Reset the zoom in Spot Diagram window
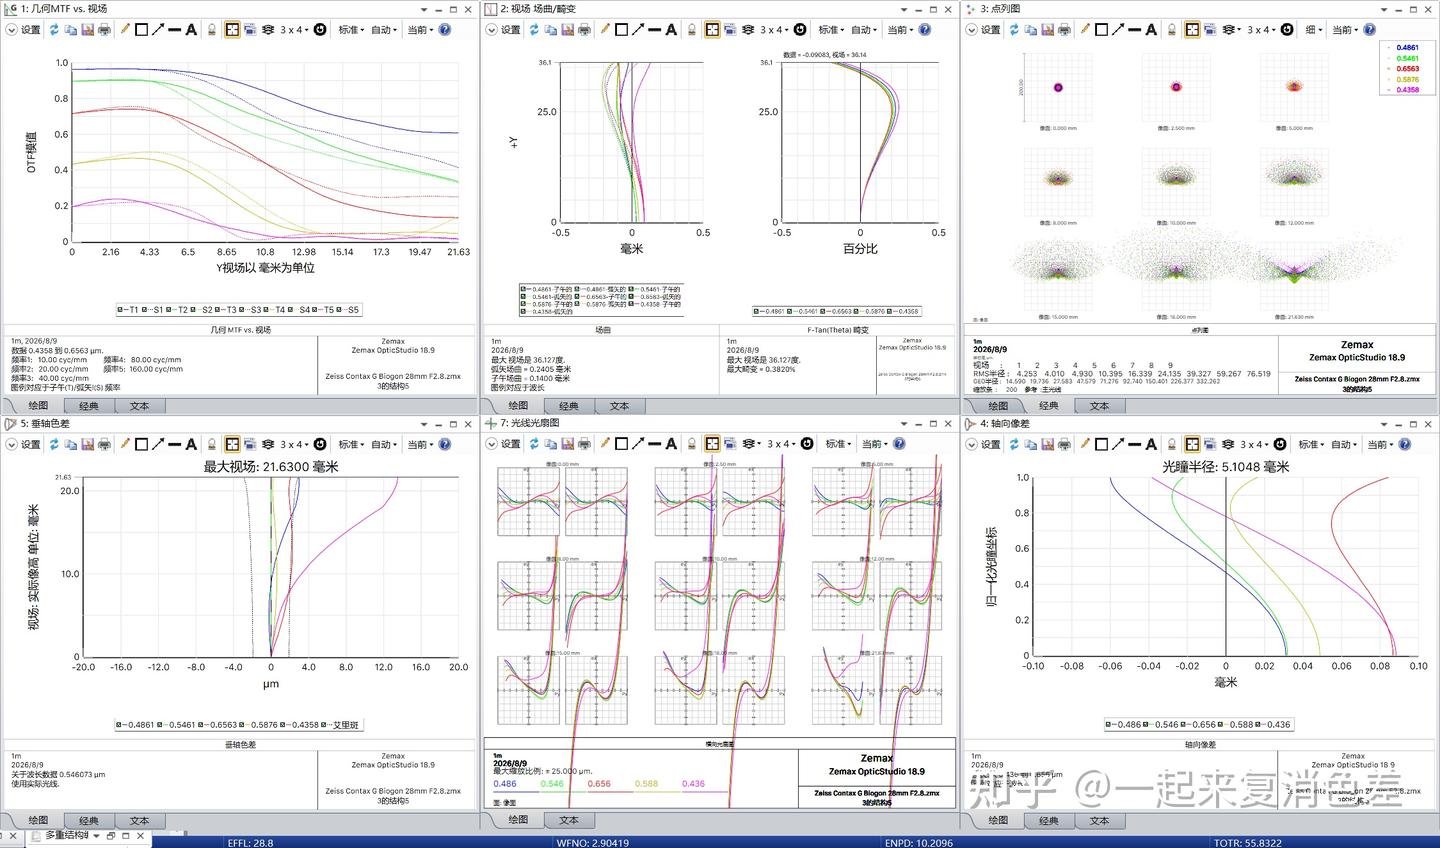 (x=1287, y=30)
